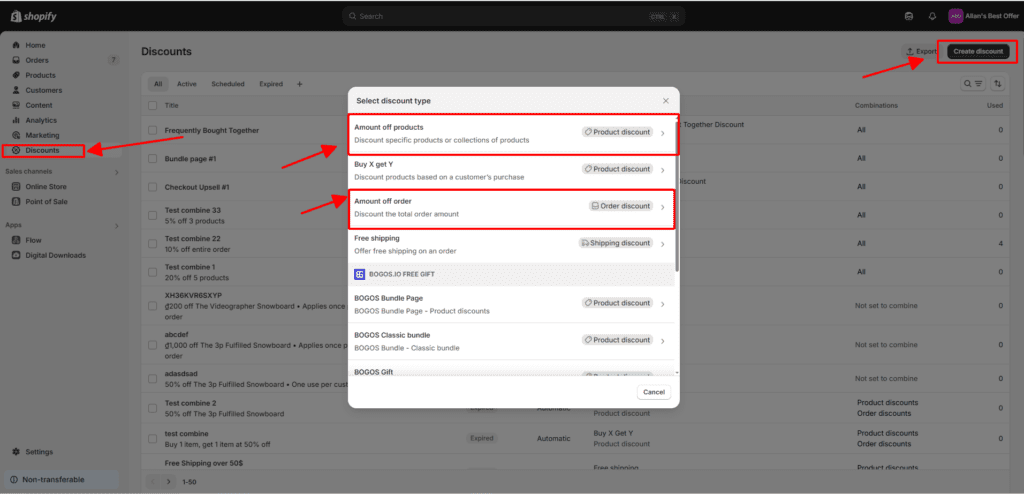Switch to the Scheduled tab
This screenshot has width=1024, height=494.
[228, 84]
